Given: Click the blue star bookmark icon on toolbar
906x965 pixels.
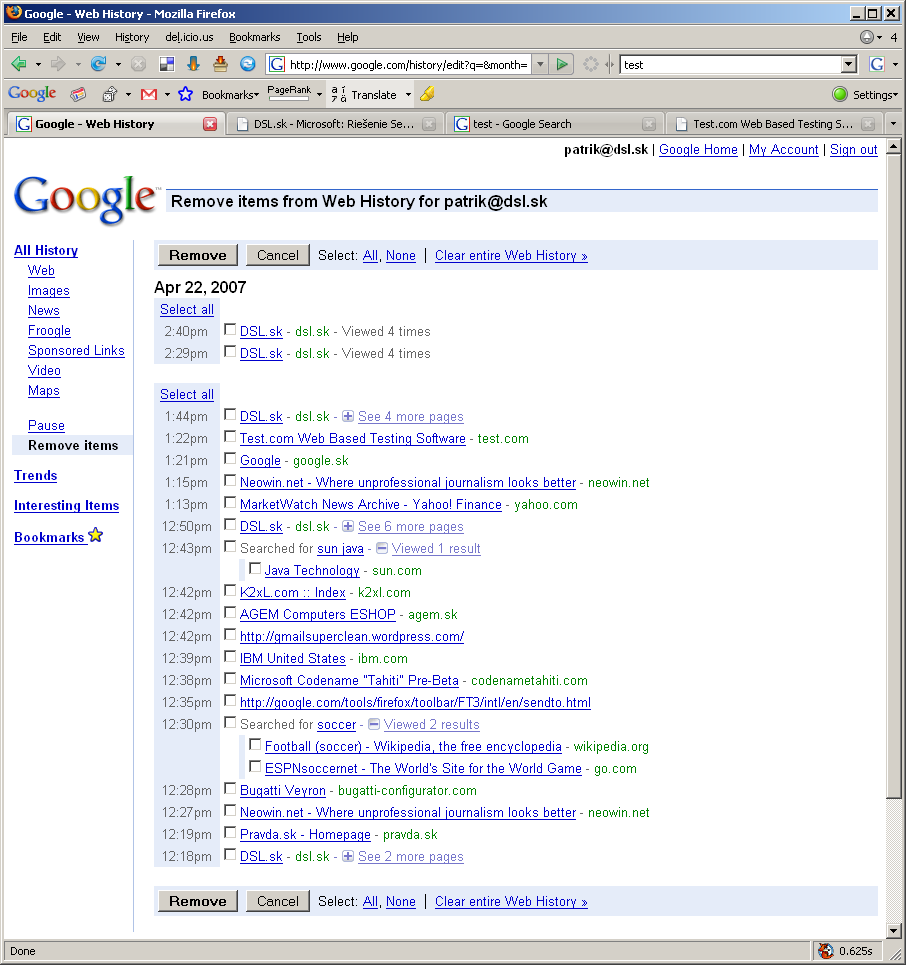Looking at the screenshot, I should (185, 94).
